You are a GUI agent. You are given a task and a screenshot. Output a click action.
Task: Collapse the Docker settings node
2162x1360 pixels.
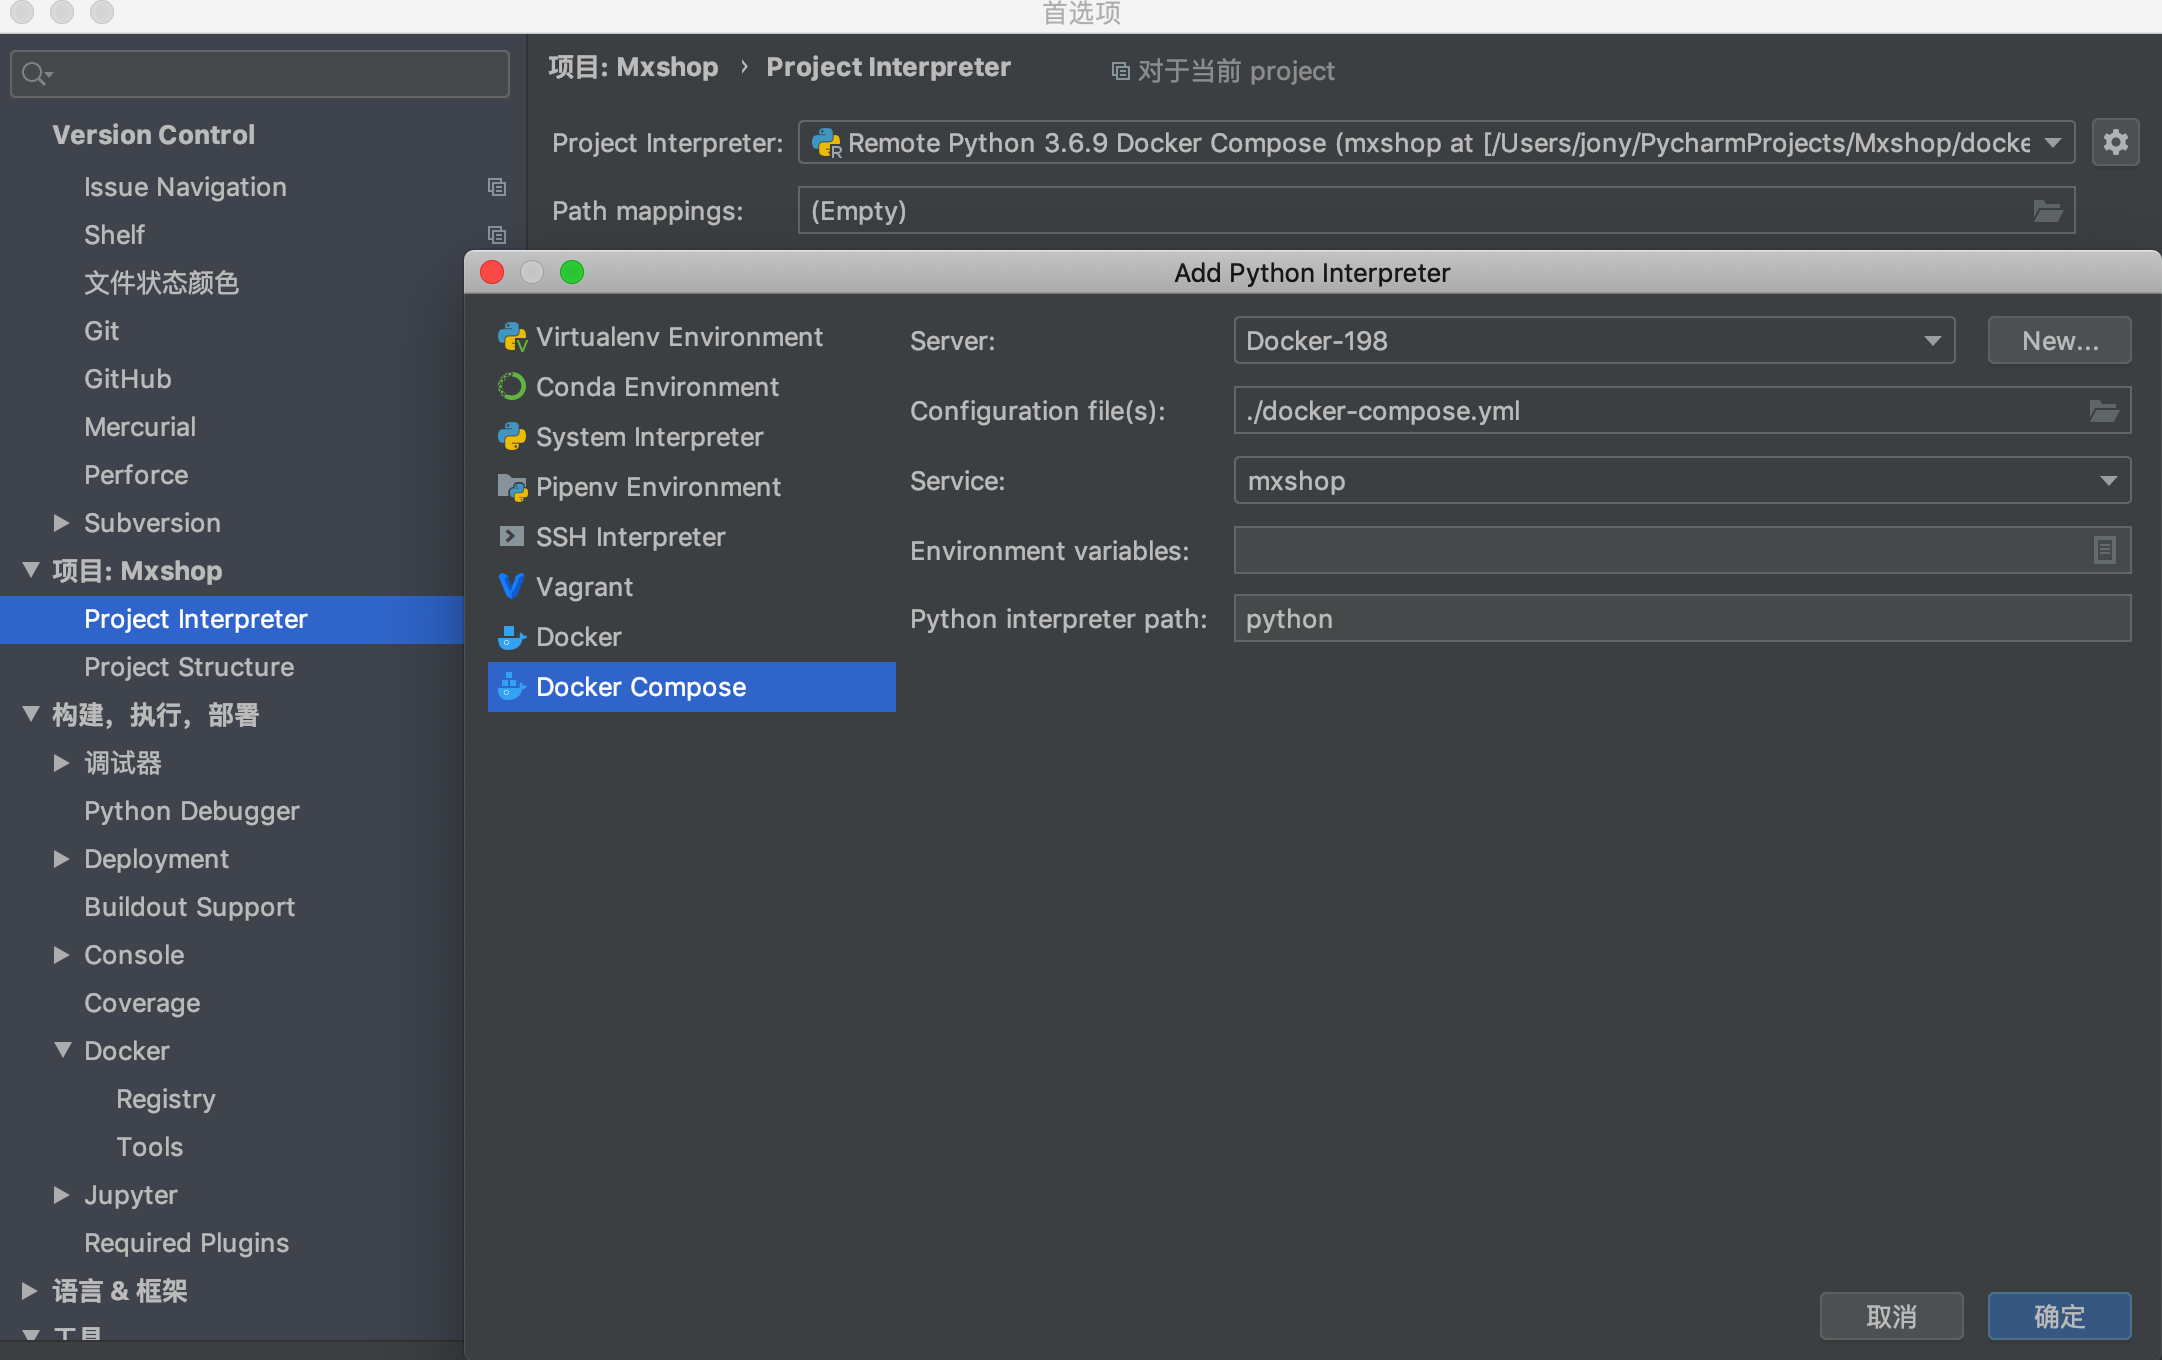62,1050
